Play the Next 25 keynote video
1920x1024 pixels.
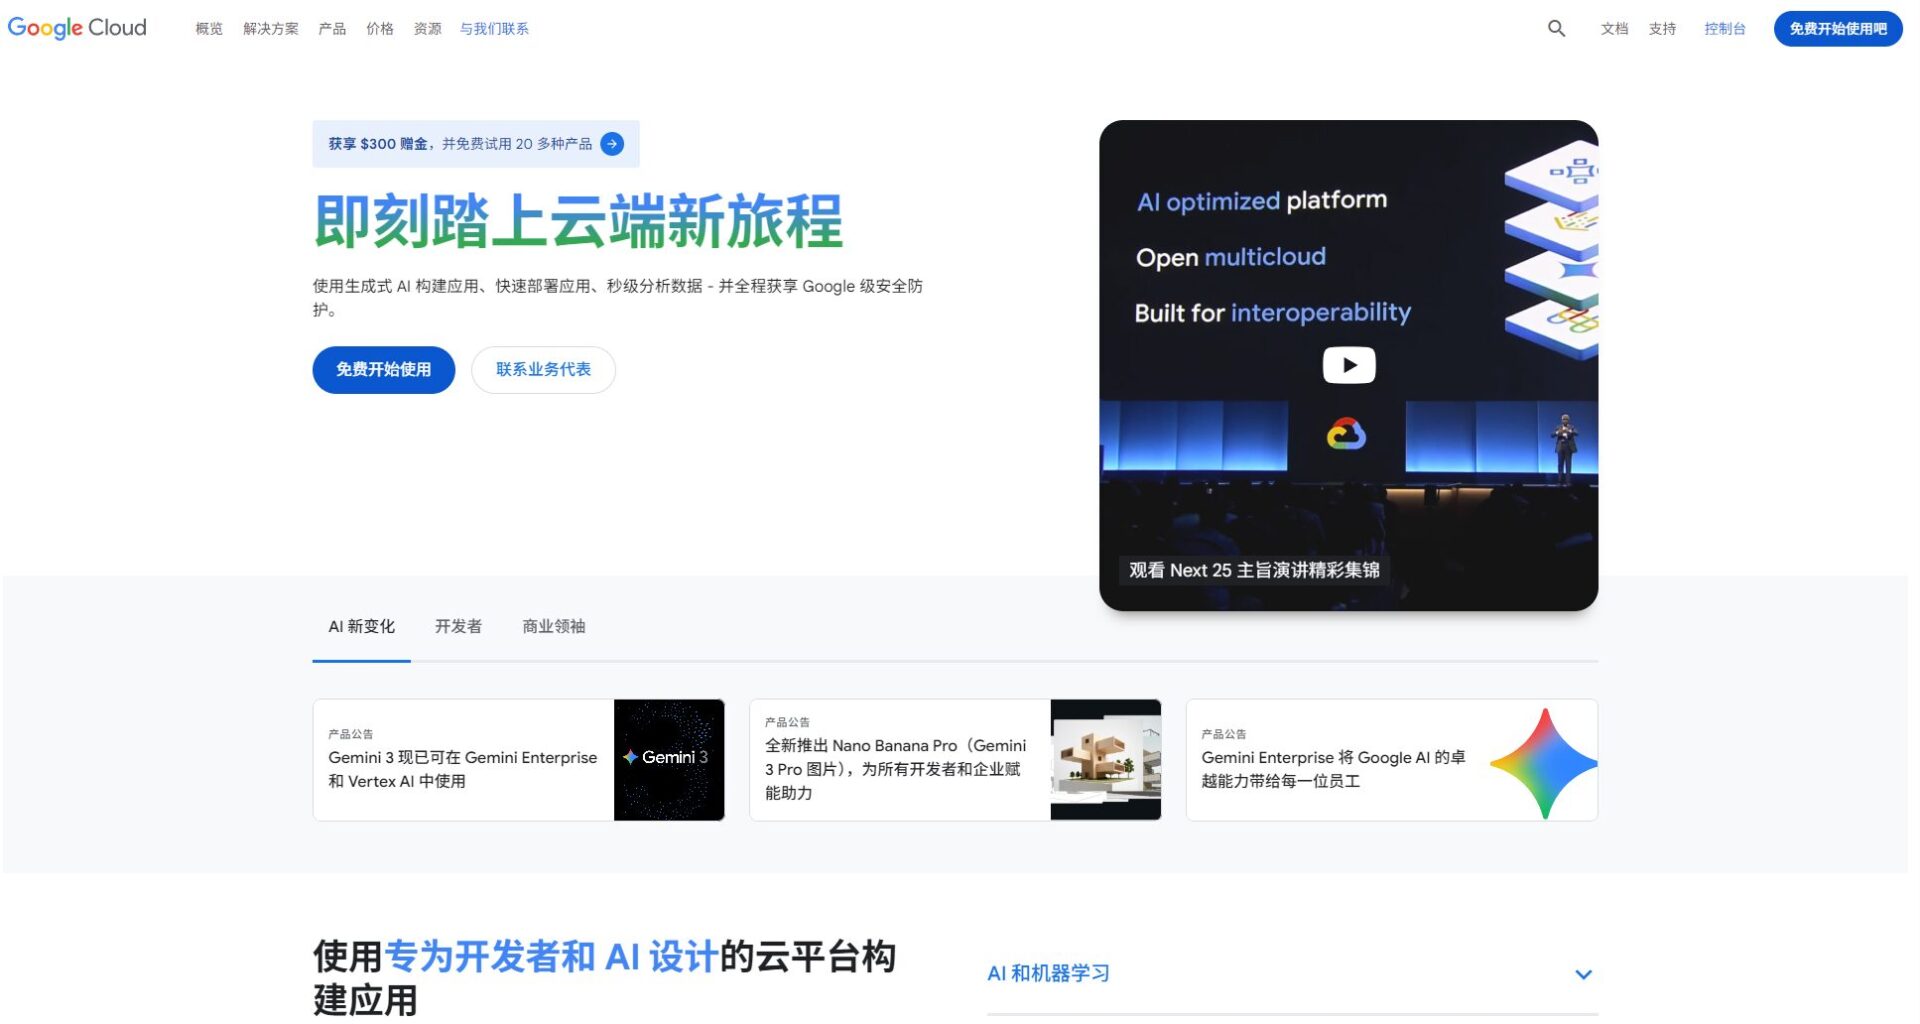(1348, 364)
